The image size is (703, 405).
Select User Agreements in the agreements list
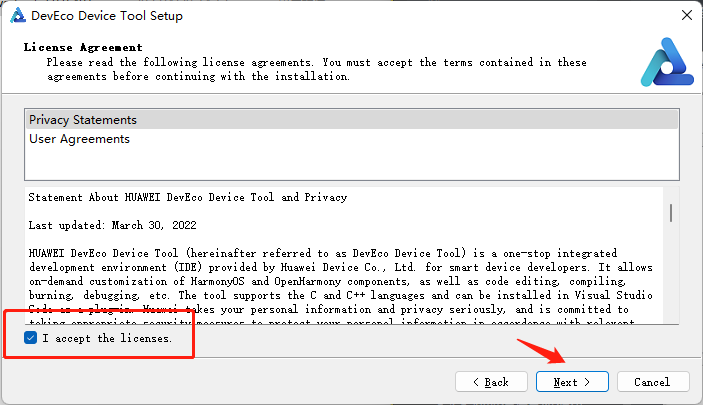coord(79,139)
